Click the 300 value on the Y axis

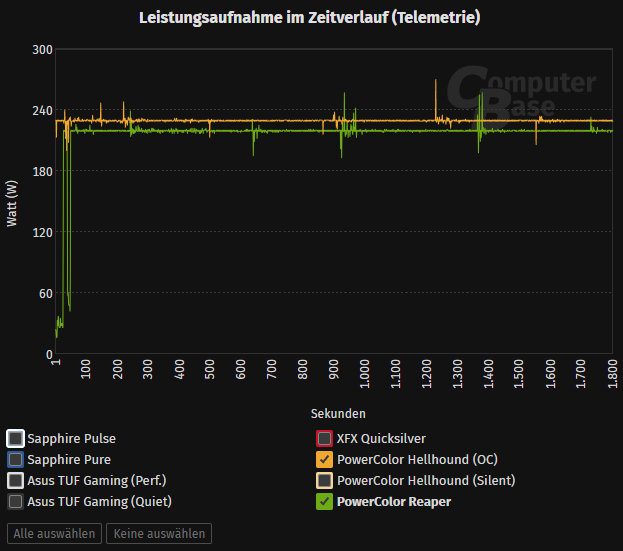pyautogui.click(x=42, y=50)
